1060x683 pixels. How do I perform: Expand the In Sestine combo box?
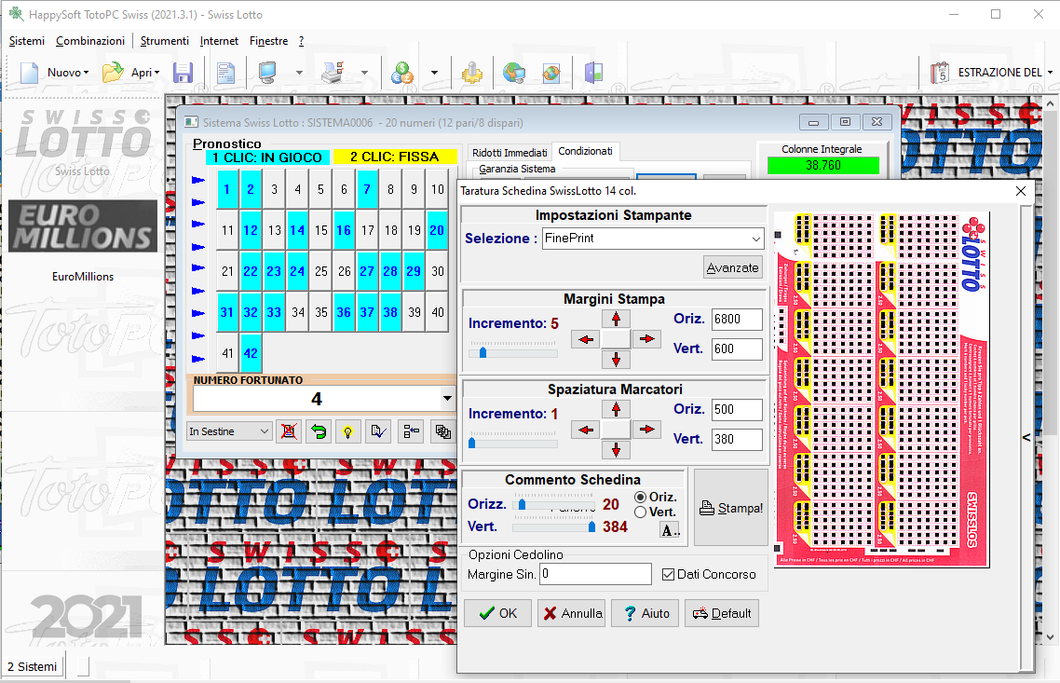click(264, 432)
